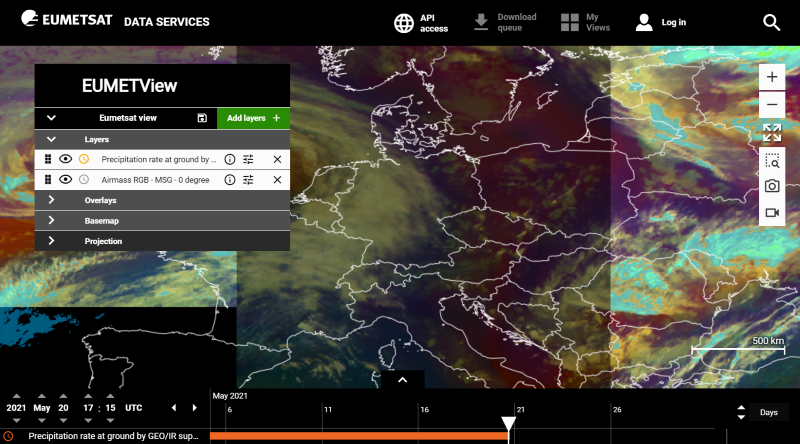Take a map snapshot with camera icon

tap(772, 186)
